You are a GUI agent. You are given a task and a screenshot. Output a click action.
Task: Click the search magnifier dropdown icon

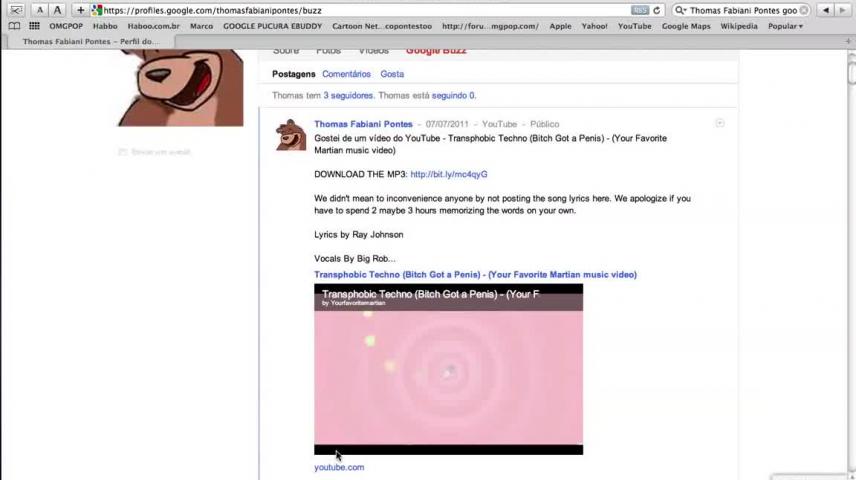pyautogui.click(x=680, y=10)
